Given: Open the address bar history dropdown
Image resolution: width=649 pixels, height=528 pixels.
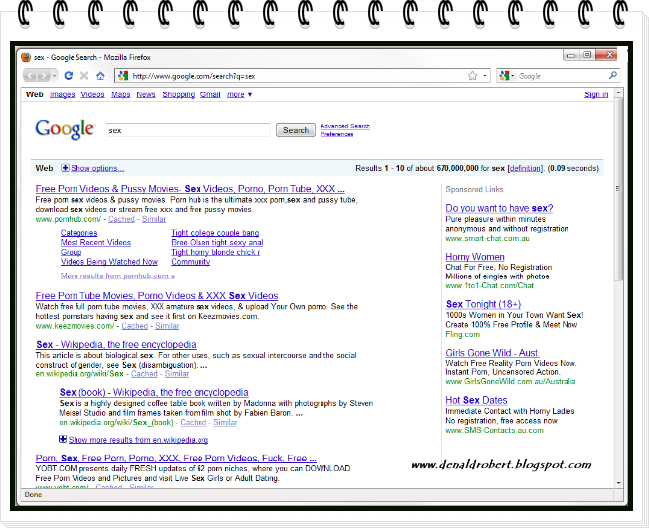Looking at the screenshot, I should (484, 76).
